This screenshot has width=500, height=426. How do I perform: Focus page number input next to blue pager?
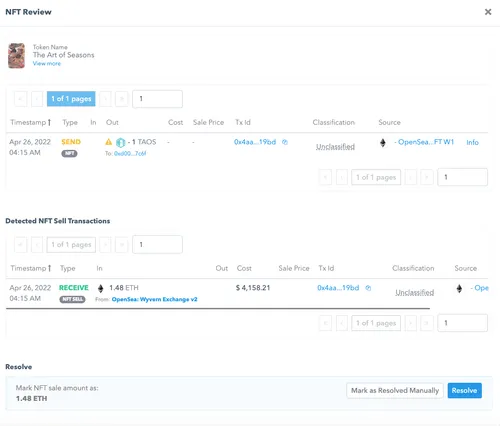click(157, 99)
